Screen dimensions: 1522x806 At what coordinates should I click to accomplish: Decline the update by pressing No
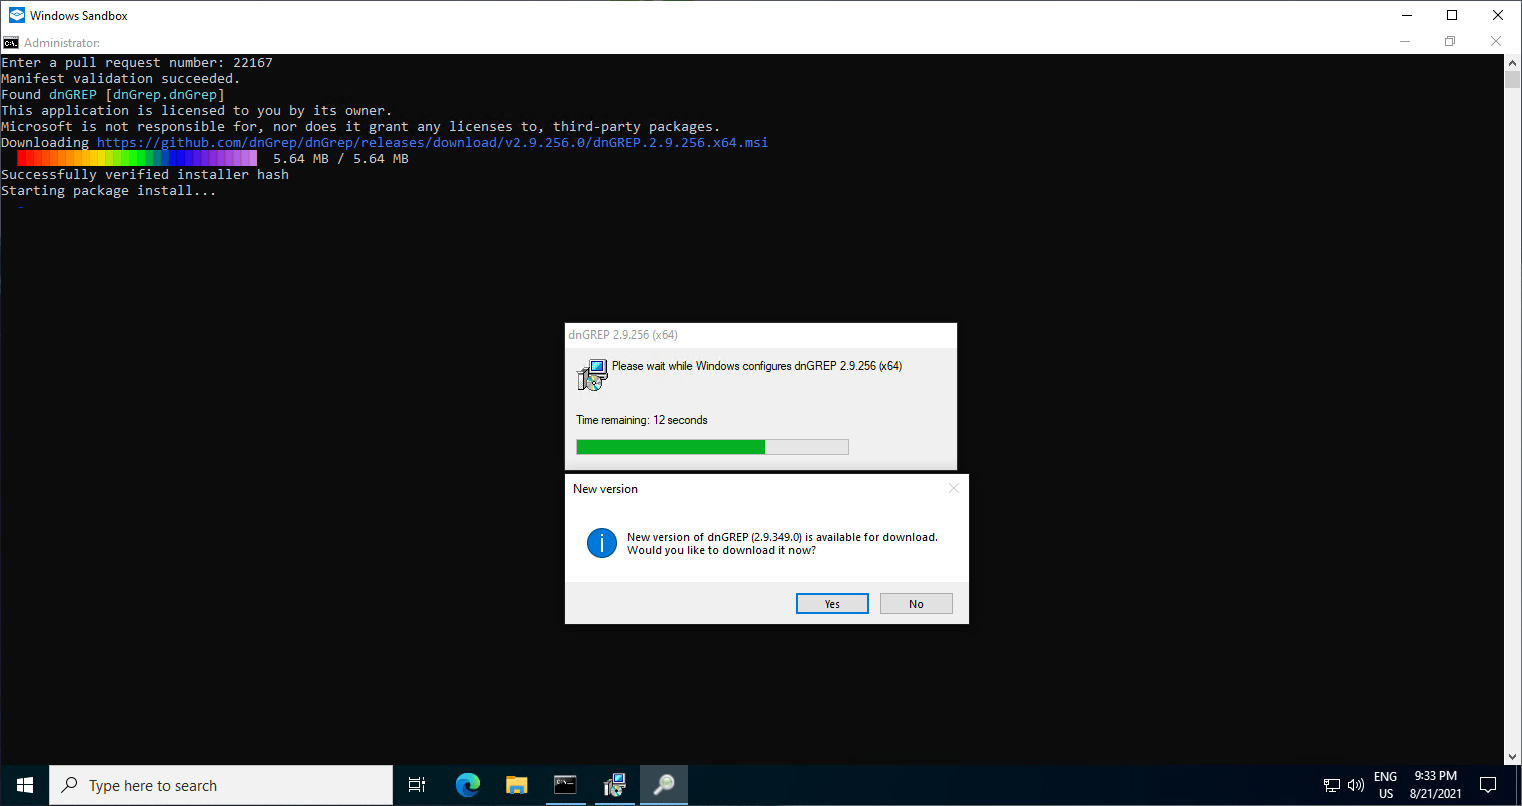915,603
